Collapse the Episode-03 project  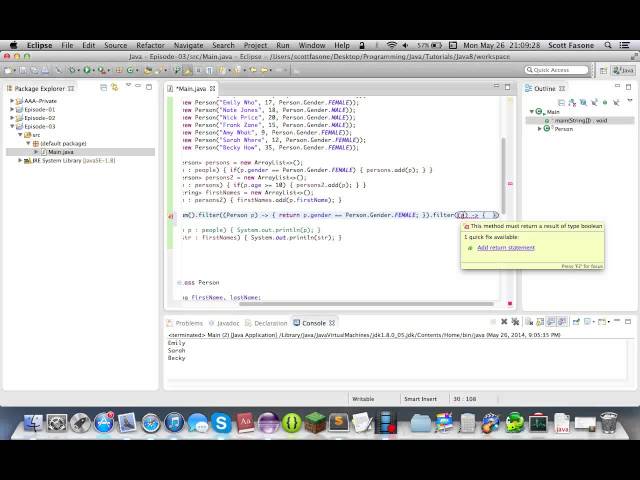[x=12, y=127]
